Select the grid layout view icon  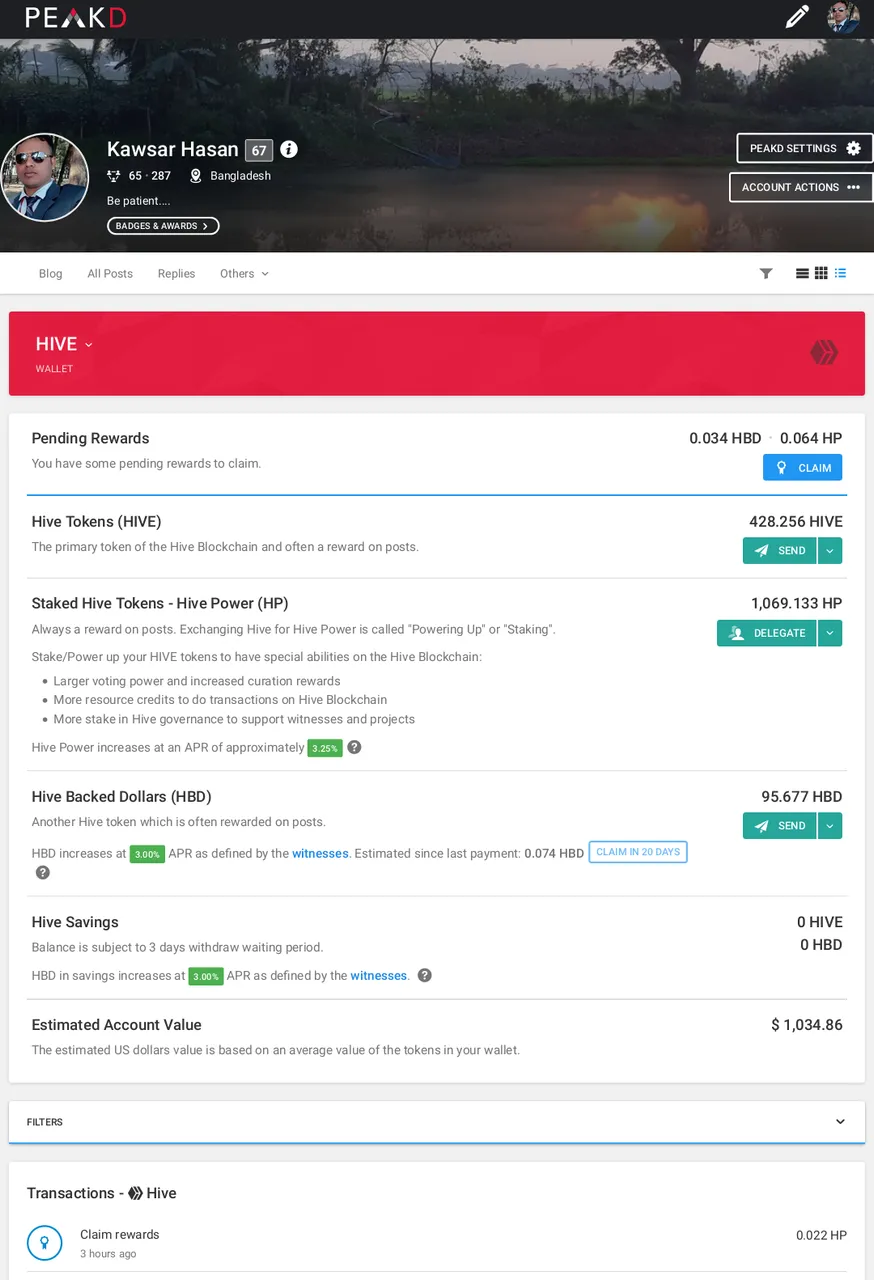tap(821, 273)
